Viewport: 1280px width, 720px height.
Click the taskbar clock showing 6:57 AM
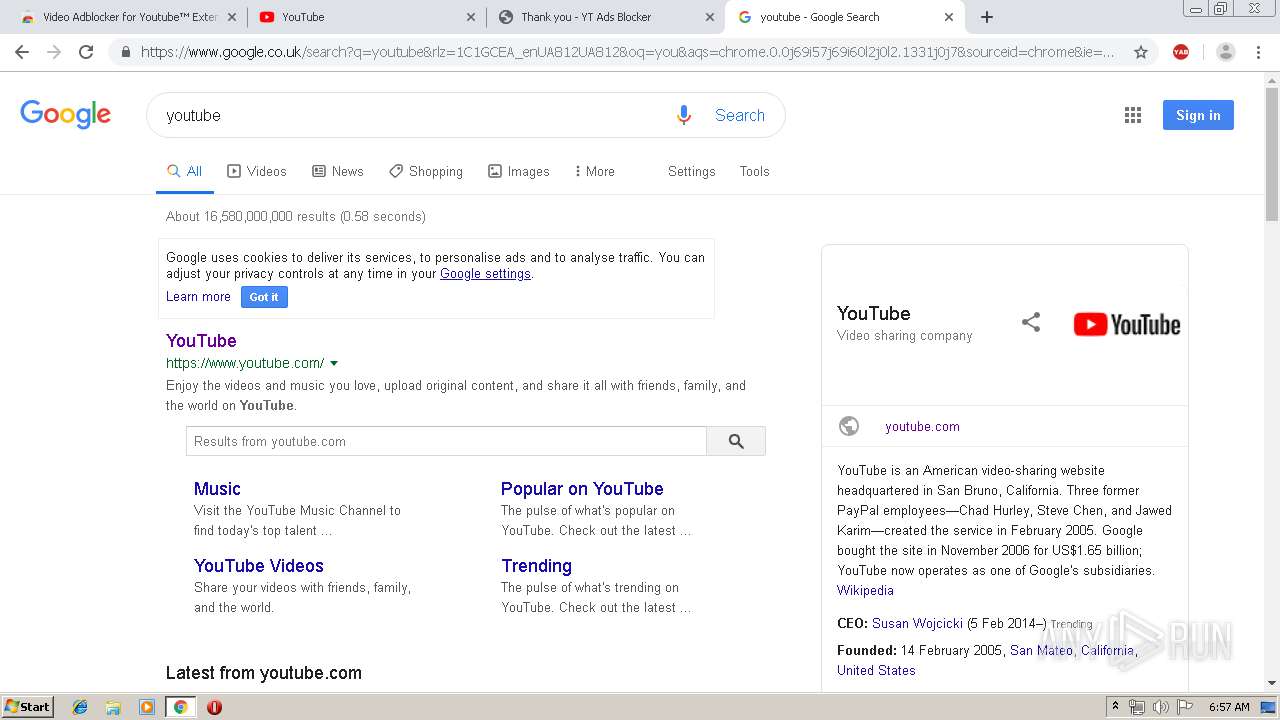click(x=1229, y=707)
